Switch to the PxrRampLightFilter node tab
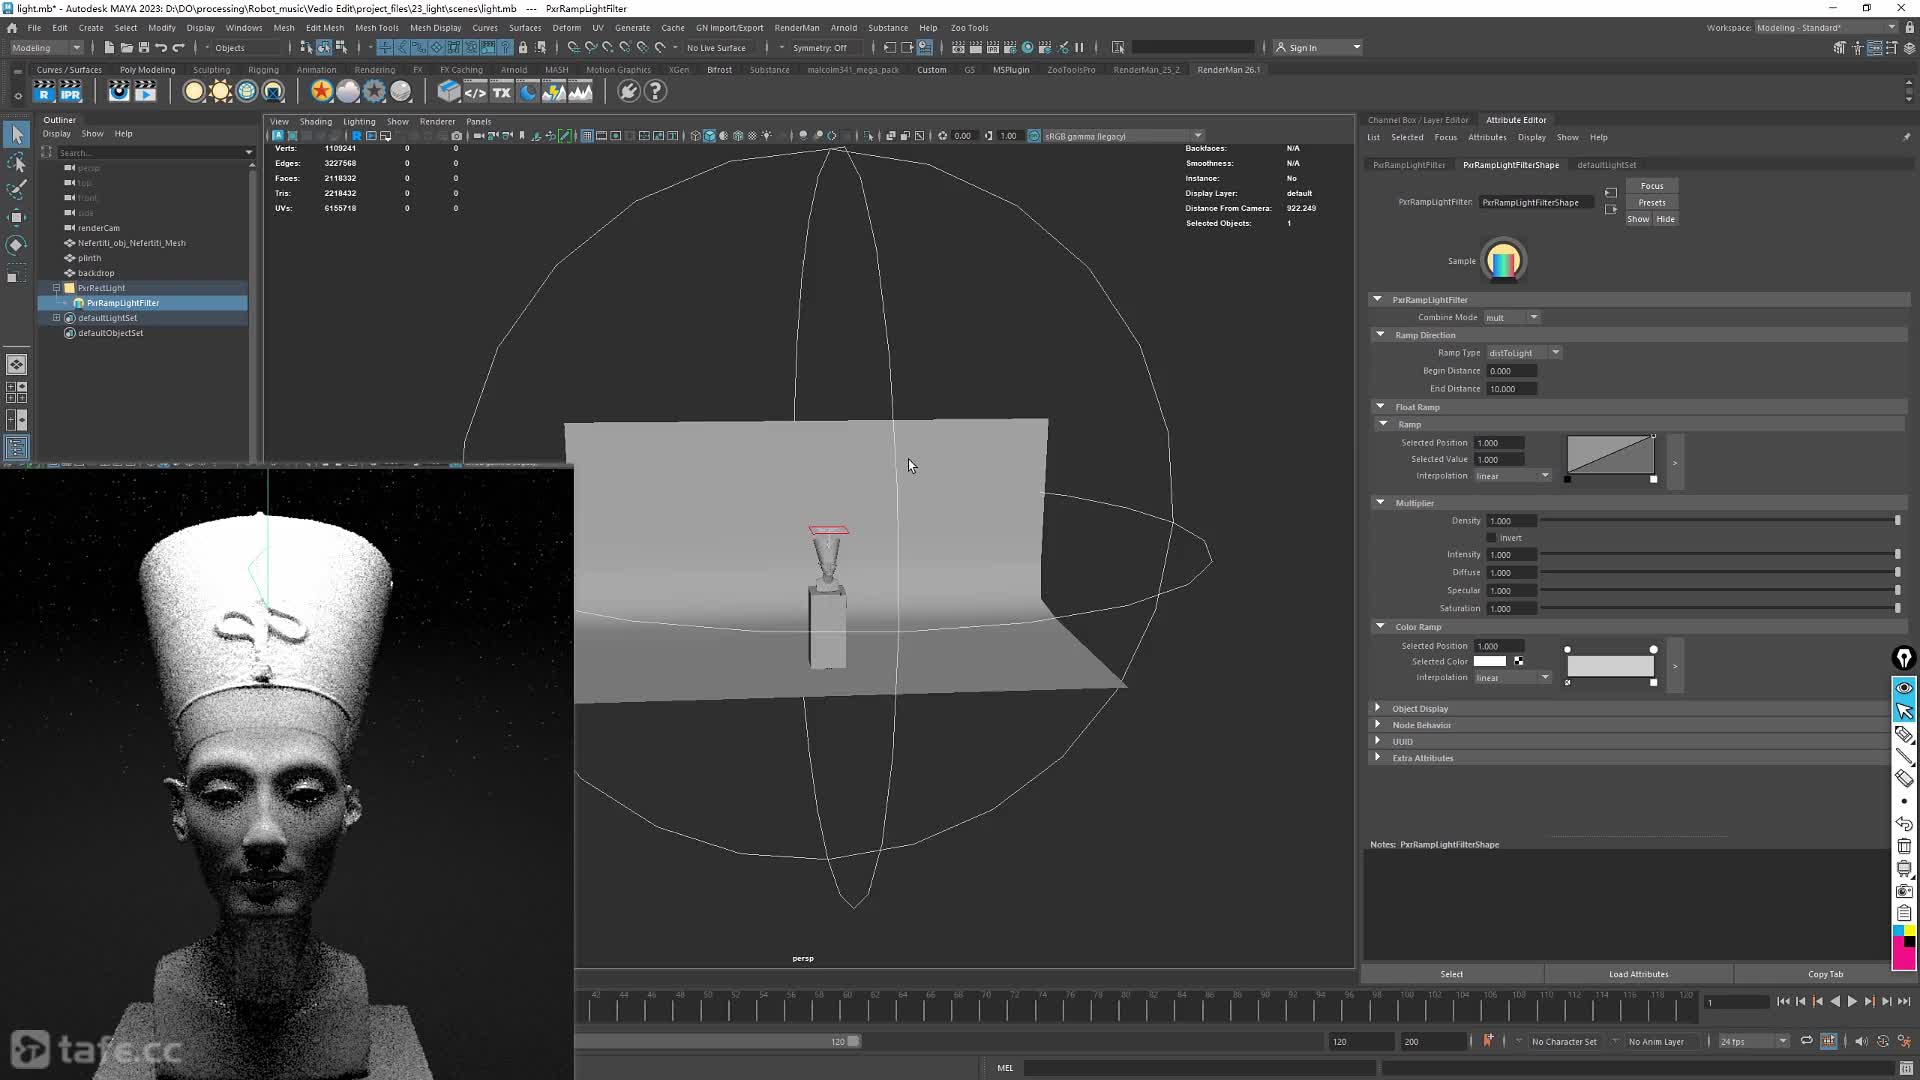 point(1409,165)
